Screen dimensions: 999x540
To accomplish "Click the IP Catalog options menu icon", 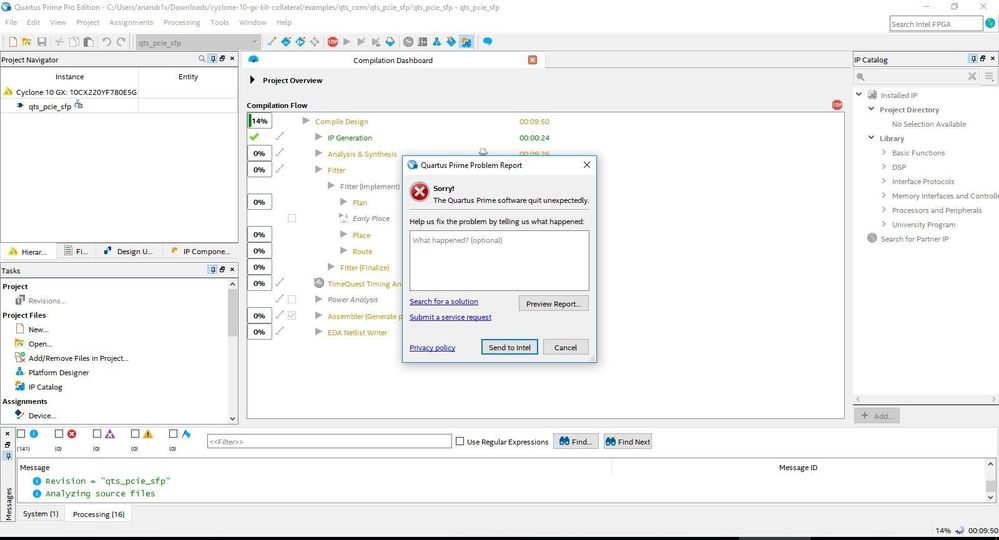I will coord(989,76).
